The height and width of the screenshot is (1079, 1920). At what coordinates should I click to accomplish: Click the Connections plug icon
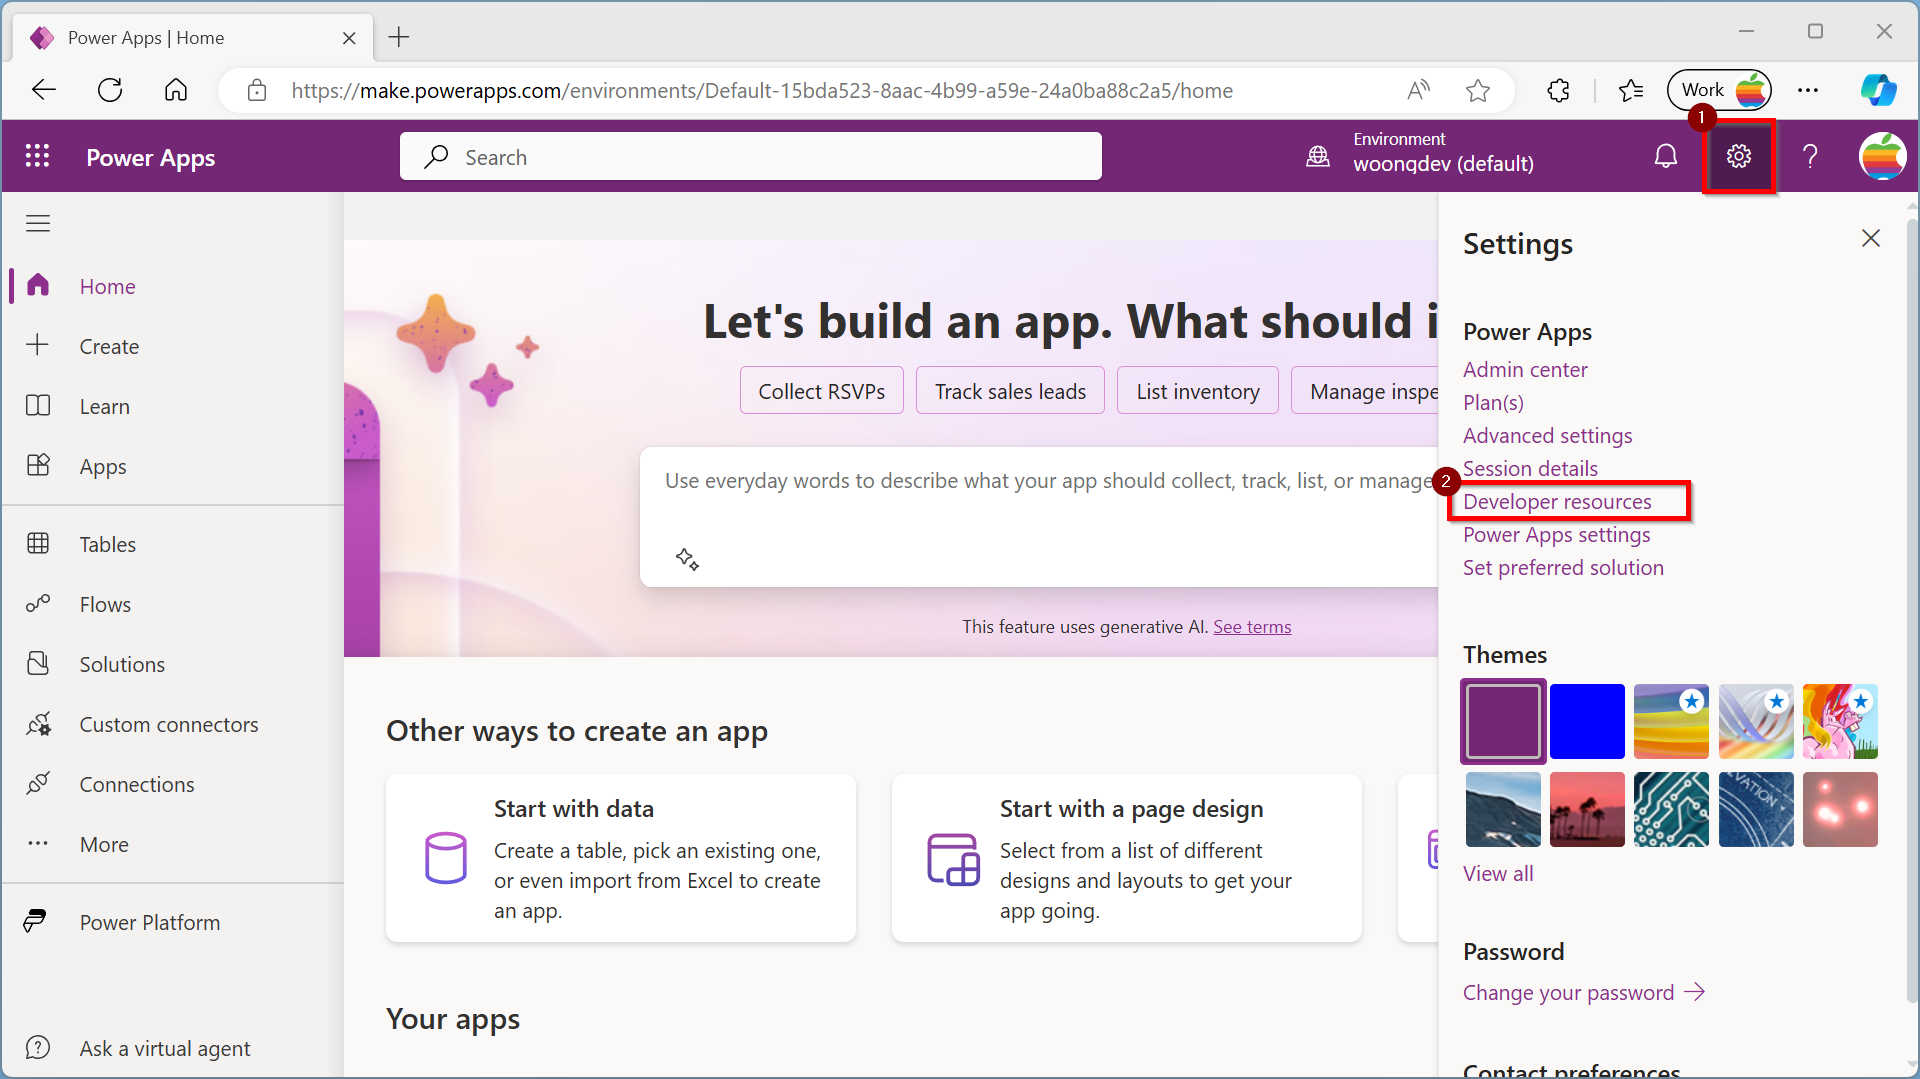click(38, 783)
